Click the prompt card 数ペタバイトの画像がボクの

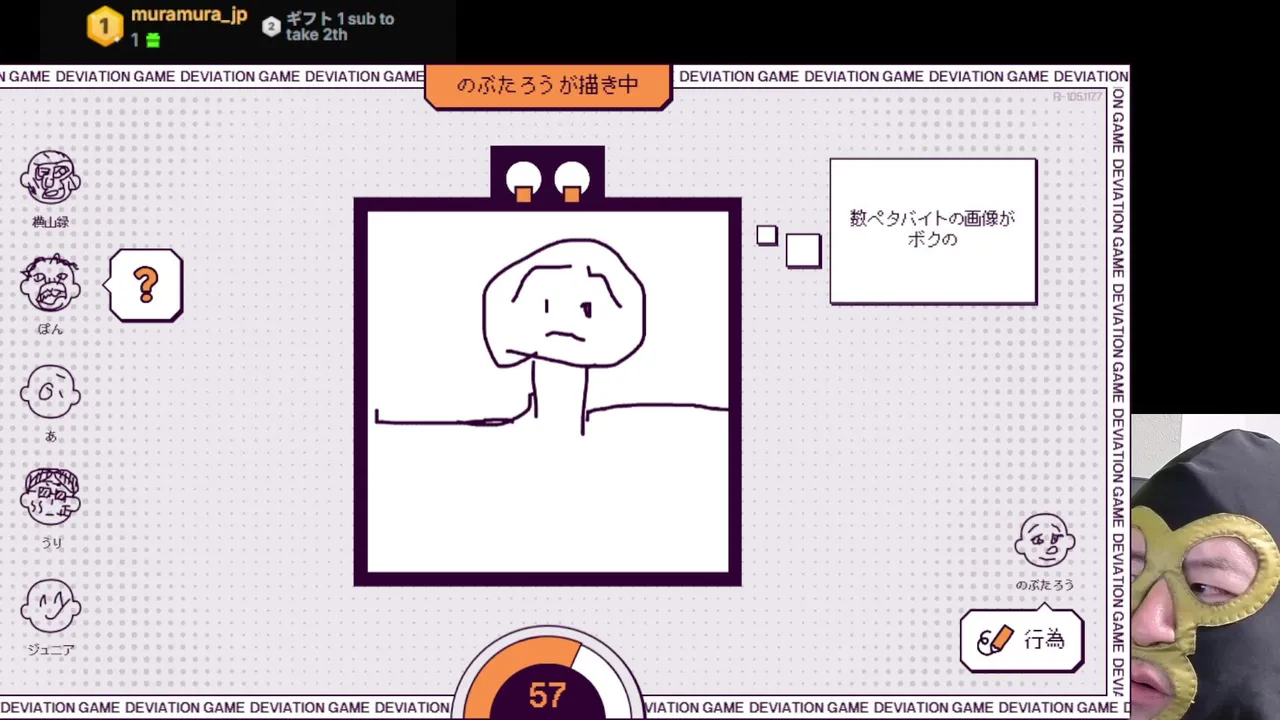tap(933, 231)
